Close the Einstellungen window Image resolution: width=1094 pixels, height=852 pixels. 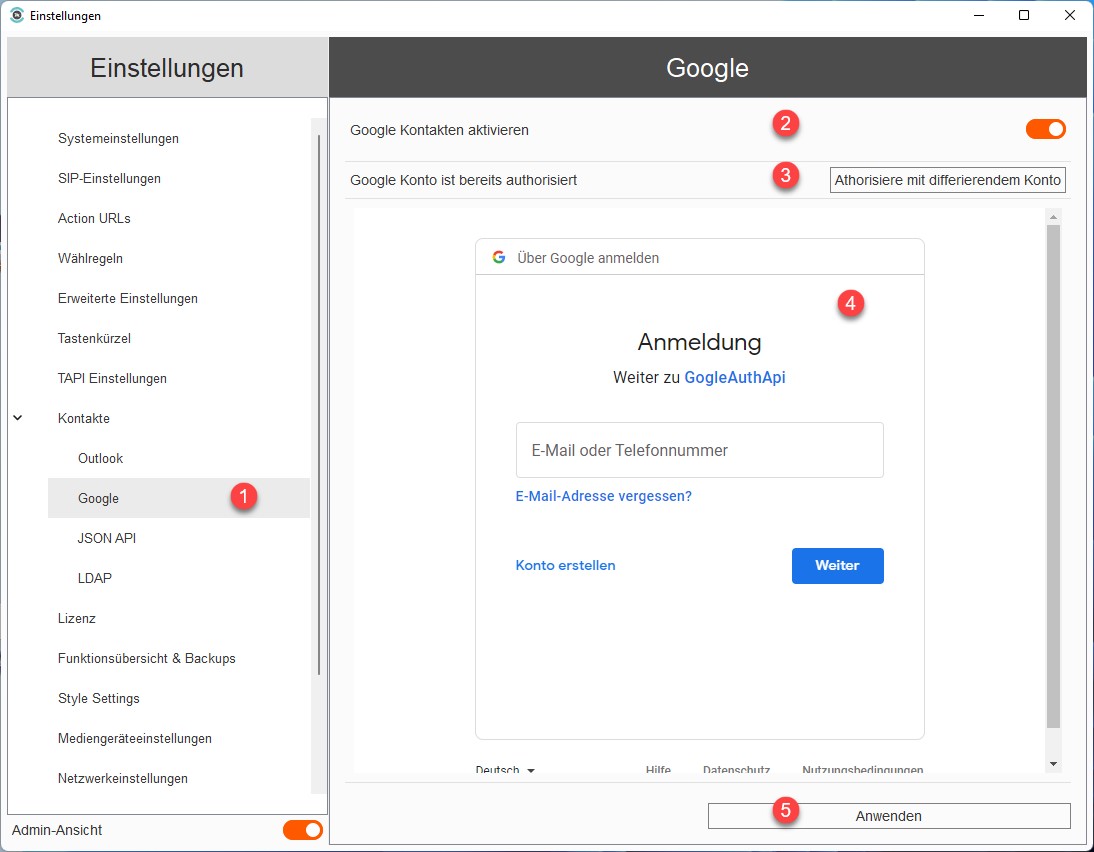click(1070, 15)
